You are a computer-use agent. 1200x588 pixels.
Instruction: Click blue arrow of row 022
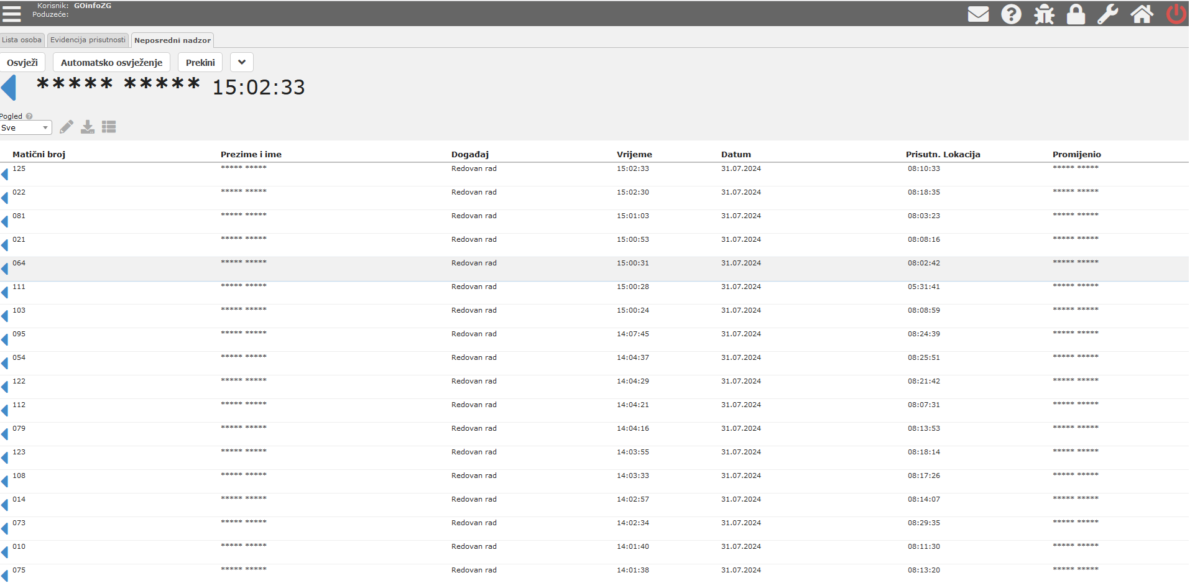4,198
